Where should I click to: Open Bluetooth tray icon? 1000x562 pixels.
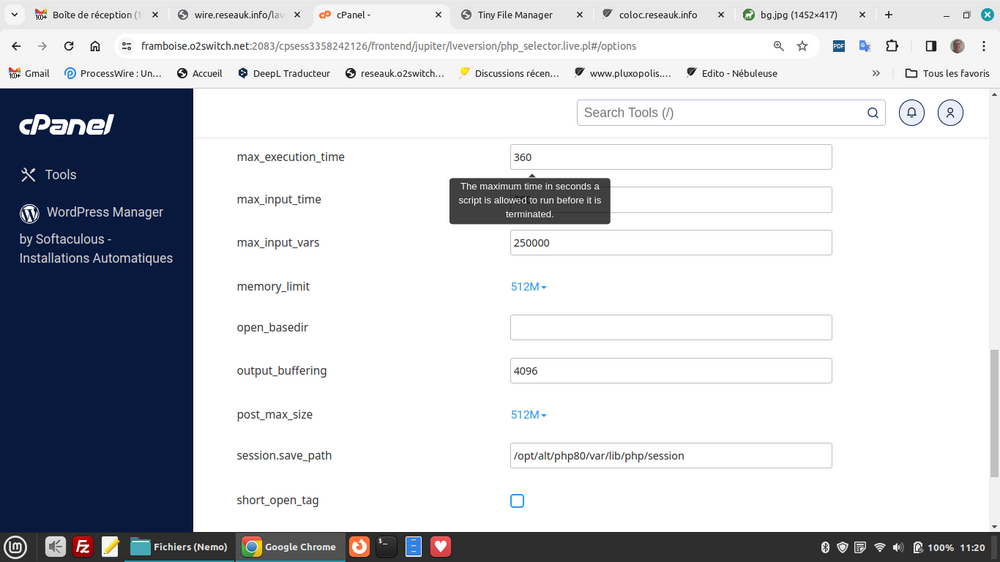pyautogui.click(x=825, y=547)
